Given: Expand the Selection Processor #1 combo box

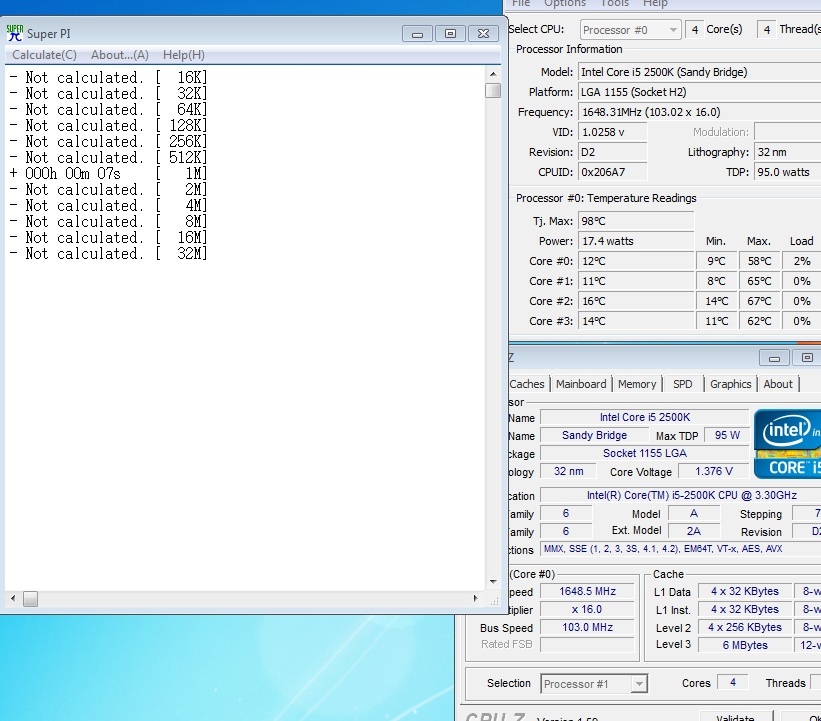Looking at the screenshot, I should [638, 684].
